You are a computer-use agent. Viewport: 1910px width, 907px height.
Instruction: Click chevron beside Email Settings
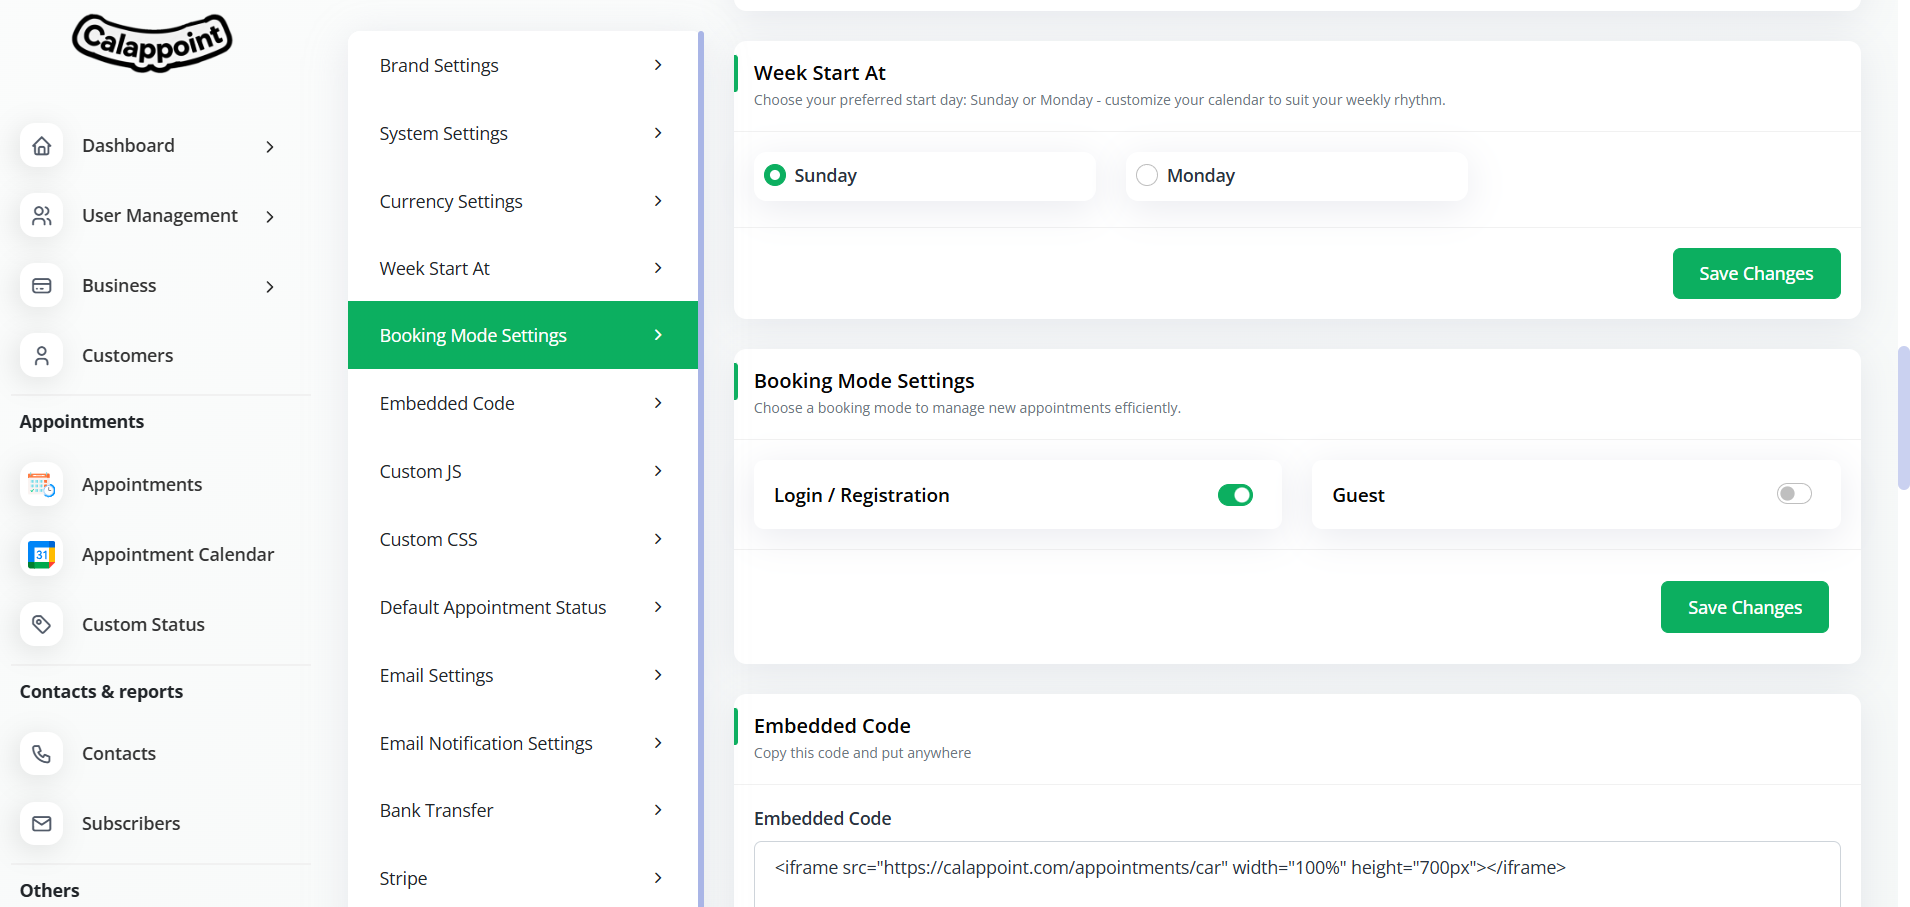pyautogui.click(x=658, y=675)
